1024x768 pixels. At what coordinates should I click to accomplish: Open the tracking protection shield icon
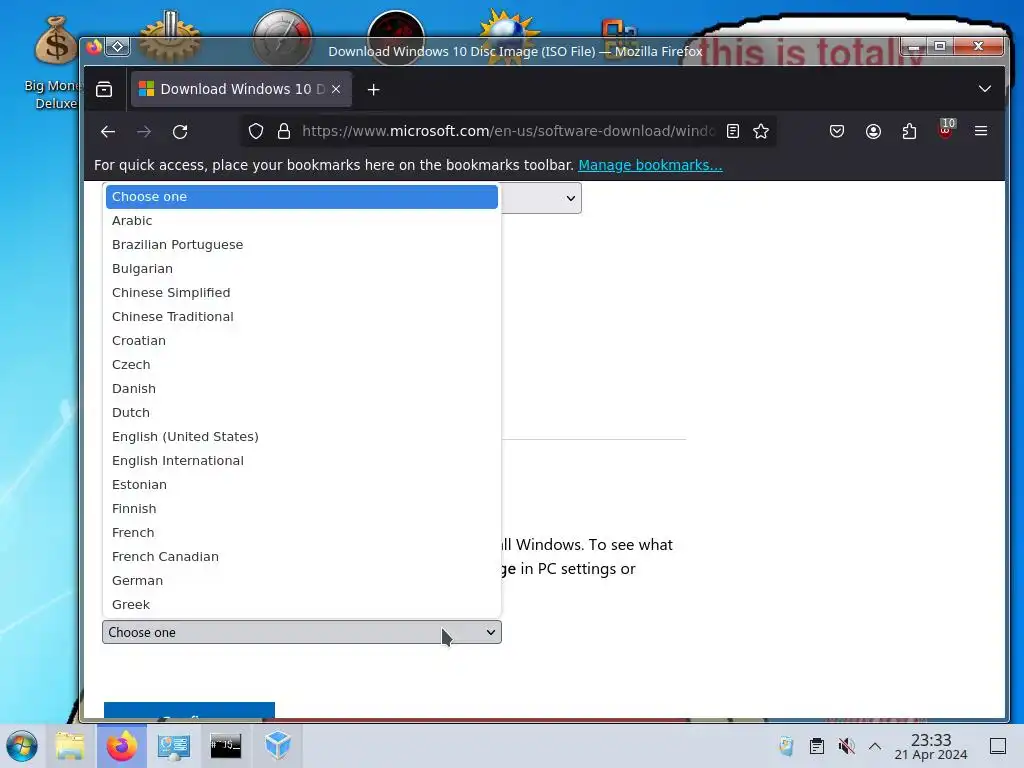[x=256, y=131]
